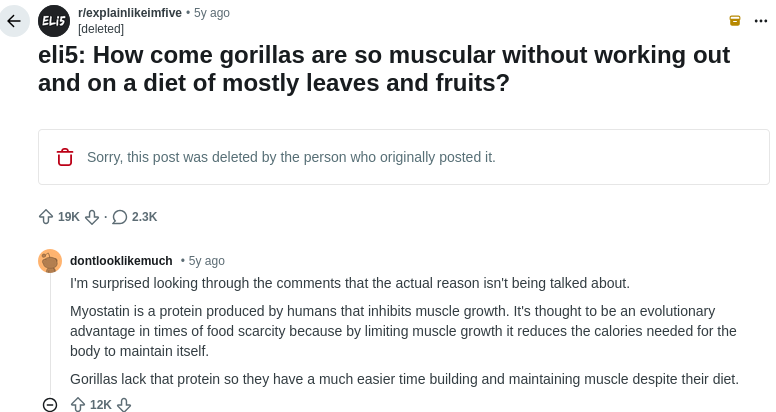Click the vertical comment thread line

click(x=50, y=330)
